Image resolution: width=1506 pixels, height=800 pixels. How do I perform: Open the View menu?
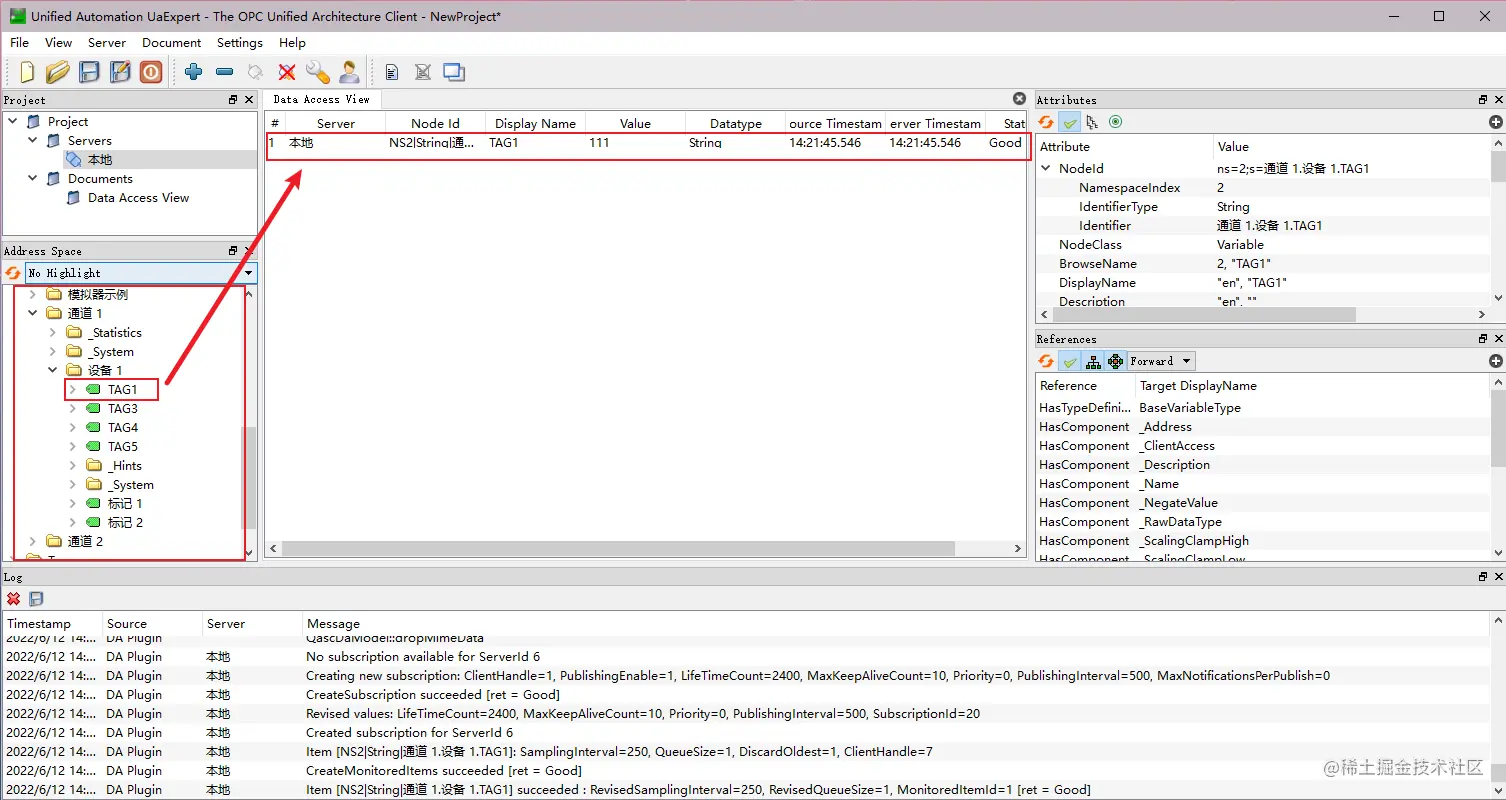tap(59, 43)
